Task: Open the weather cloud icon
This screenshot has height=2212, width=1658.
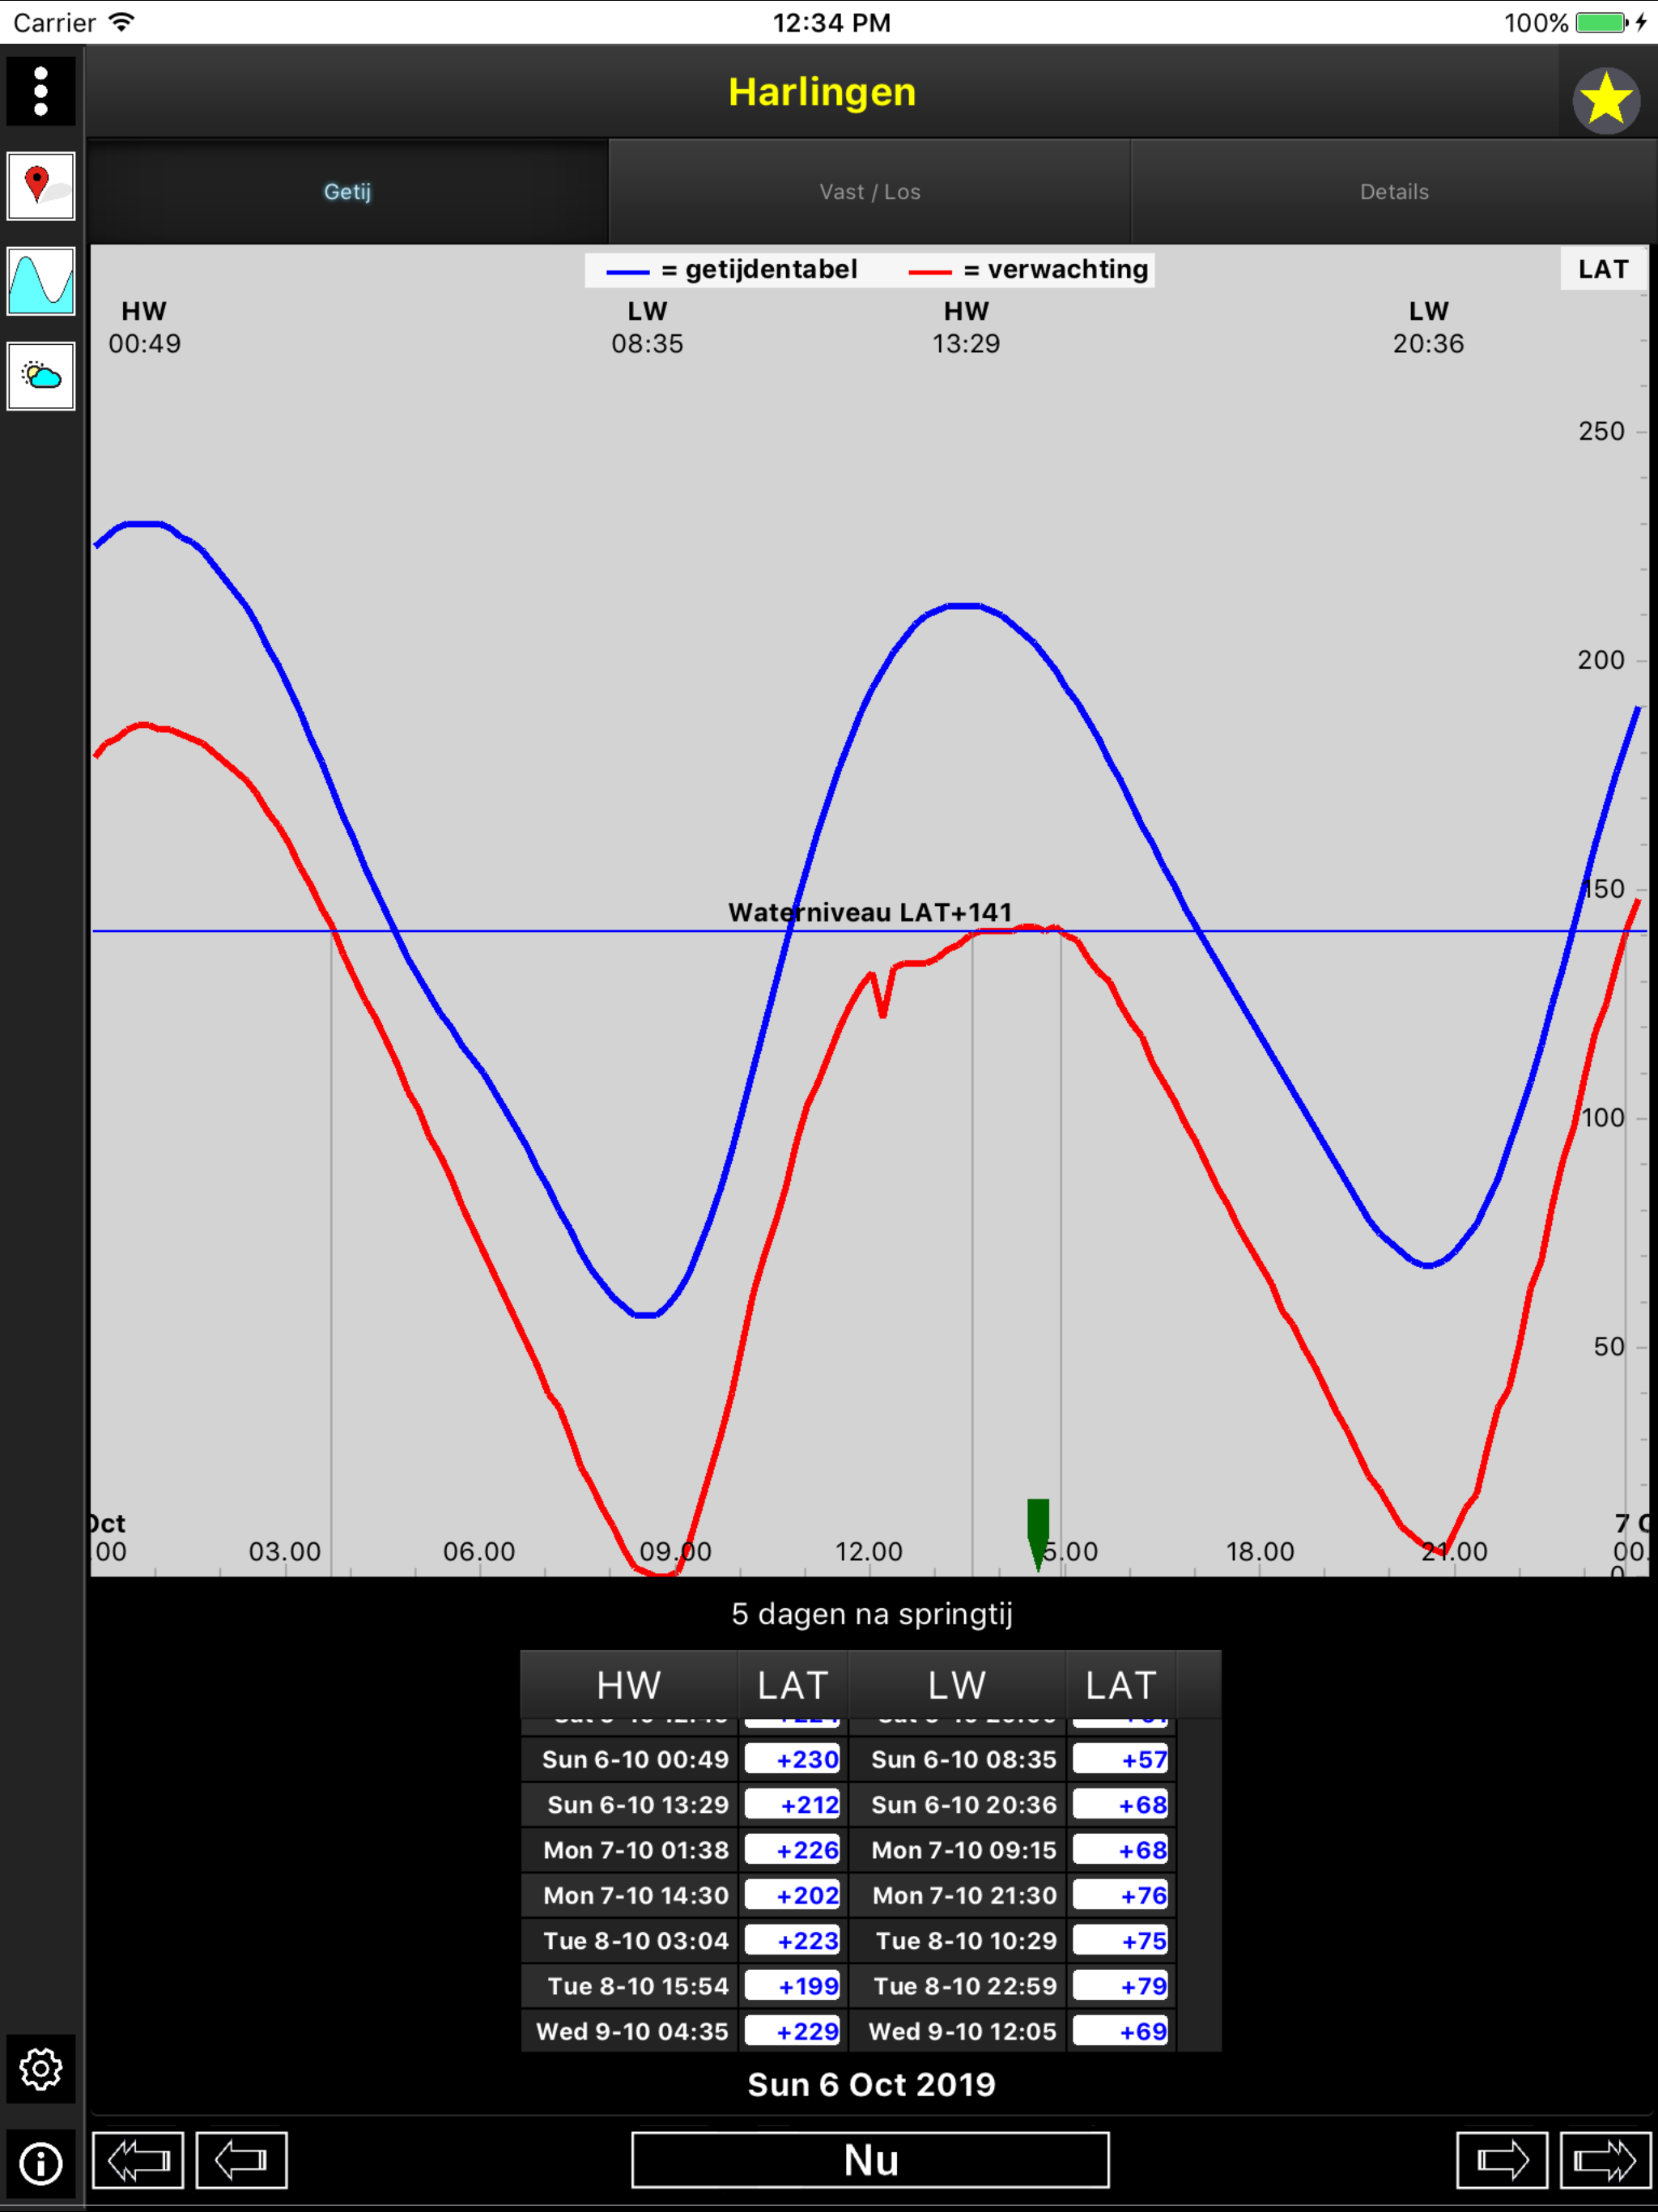Action: (41, 376)
